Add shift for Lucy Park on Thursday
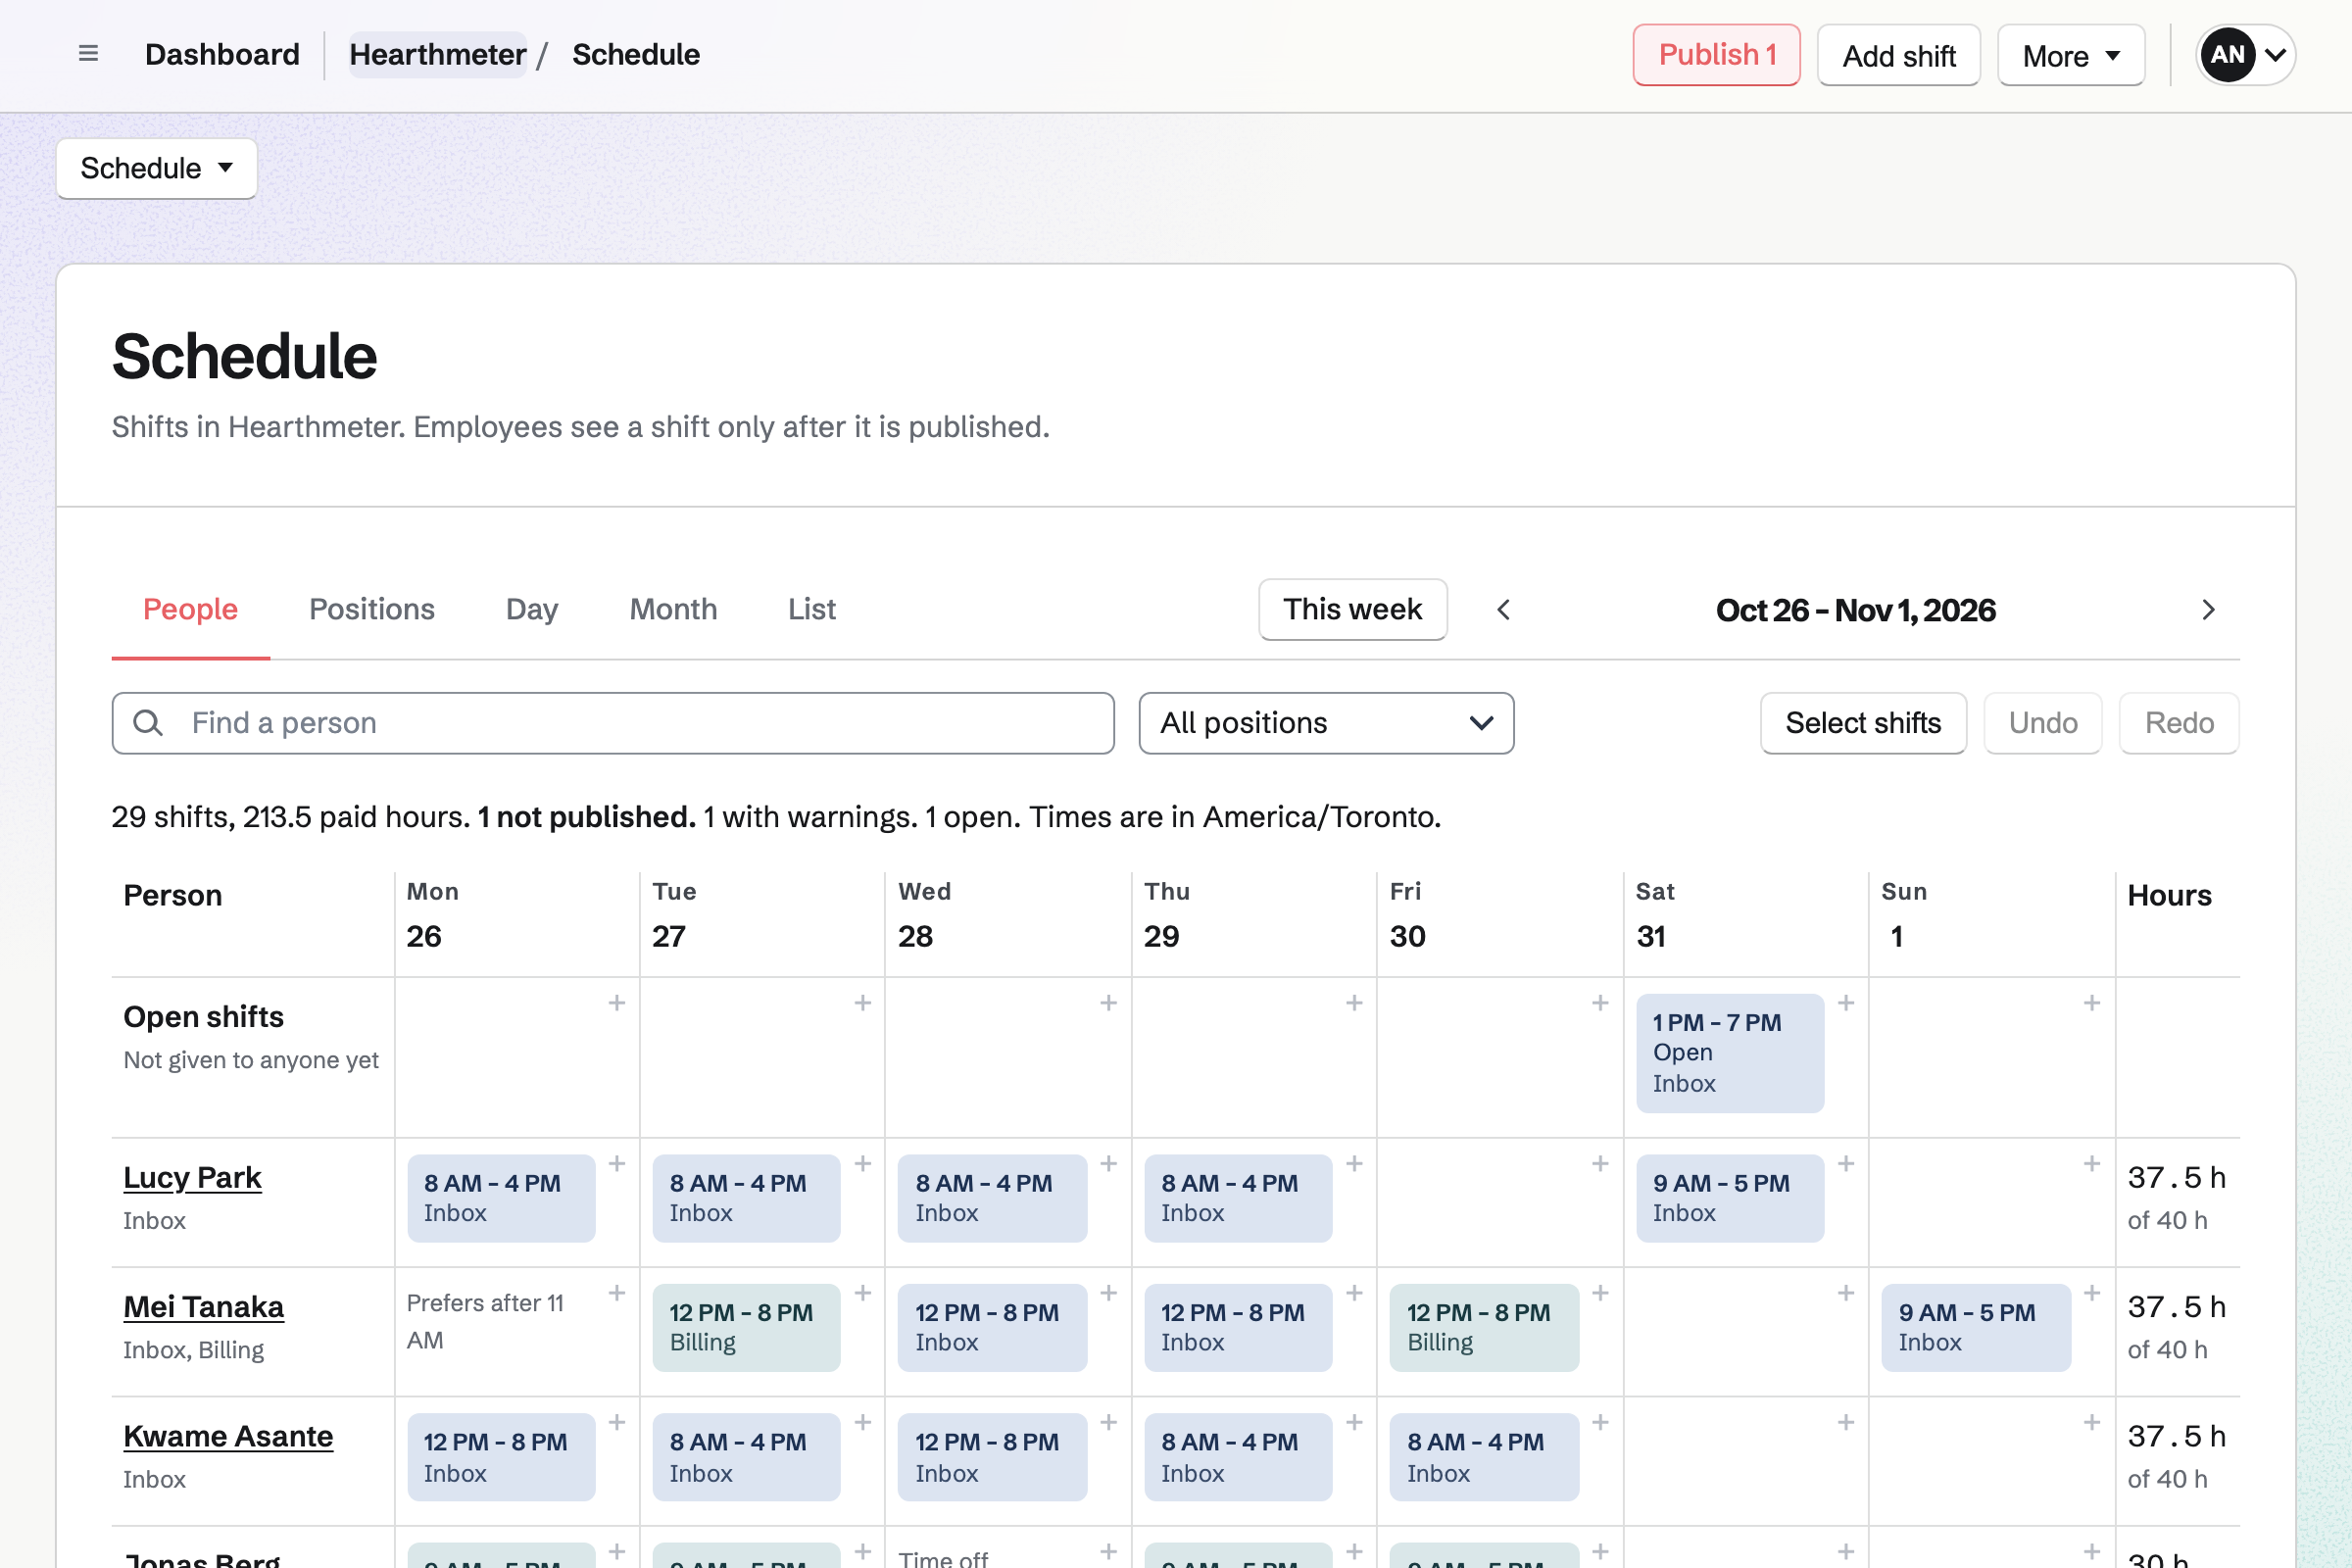2352x1568 pixels. 1355,1164
